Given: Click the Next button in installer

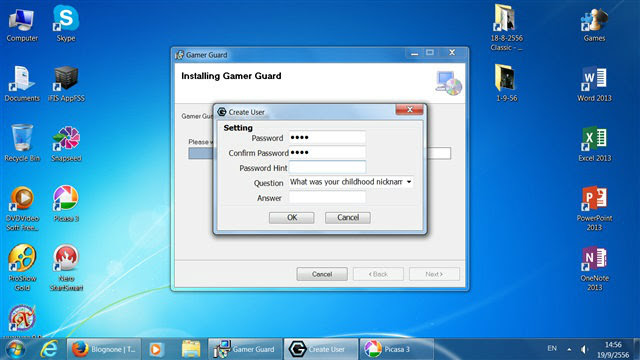Looking at the screenshot, I should [434, 274].
